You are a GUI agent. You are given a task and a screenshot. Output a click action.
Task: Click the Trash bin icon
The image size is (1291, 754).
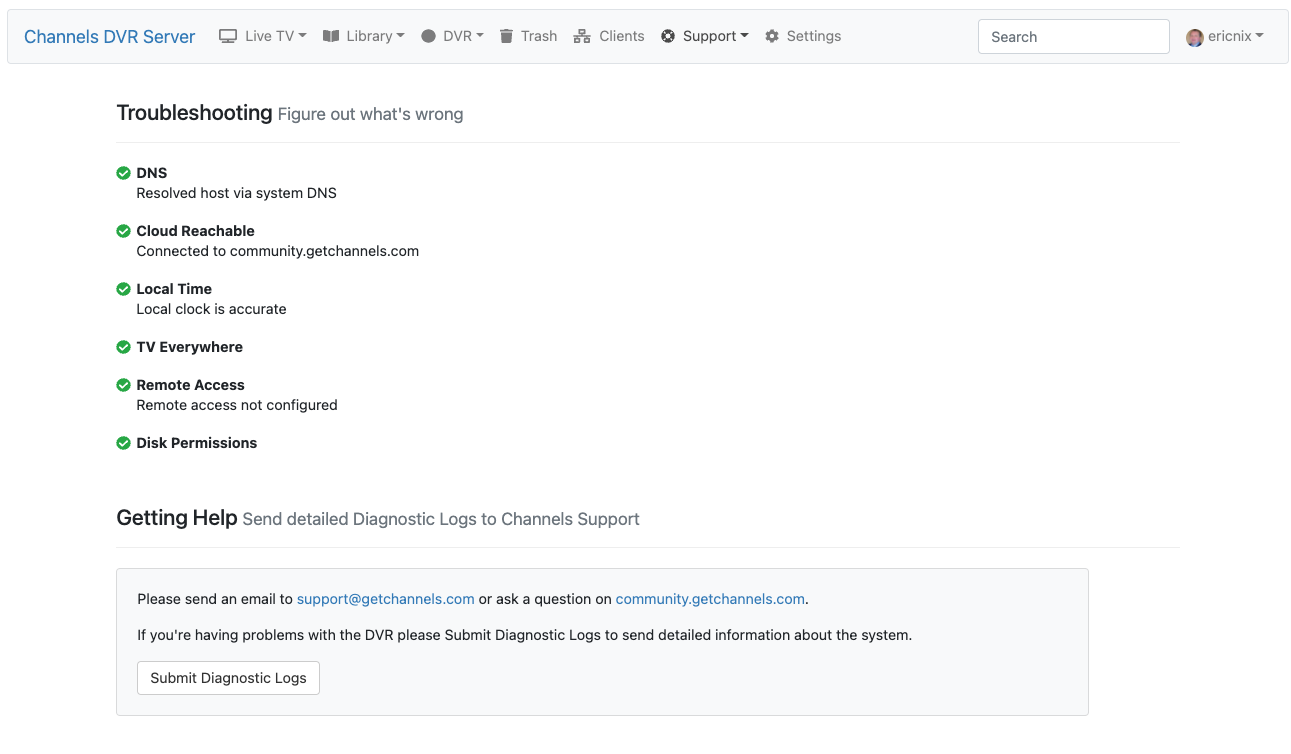coord(507,36)
